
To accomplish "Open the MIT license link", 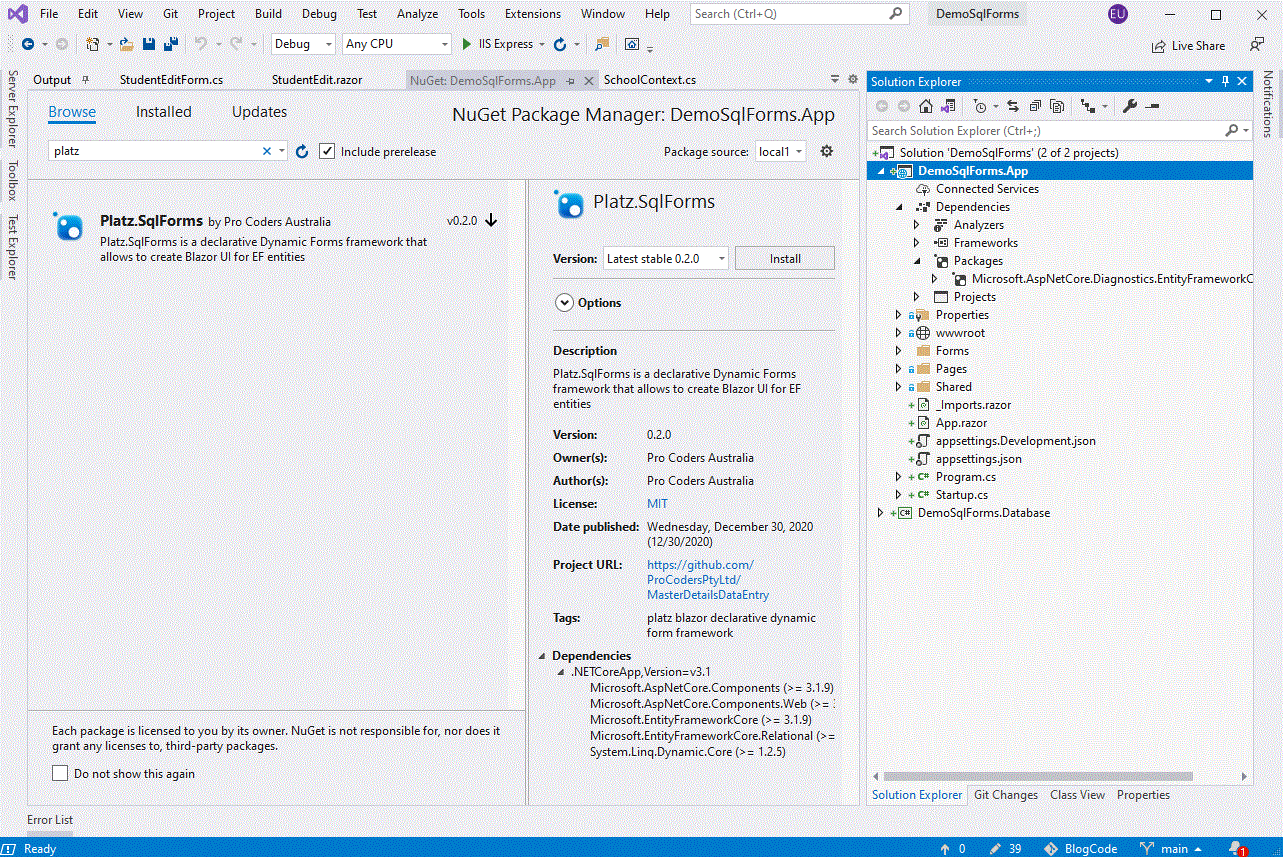I will (x=657, y=504).
